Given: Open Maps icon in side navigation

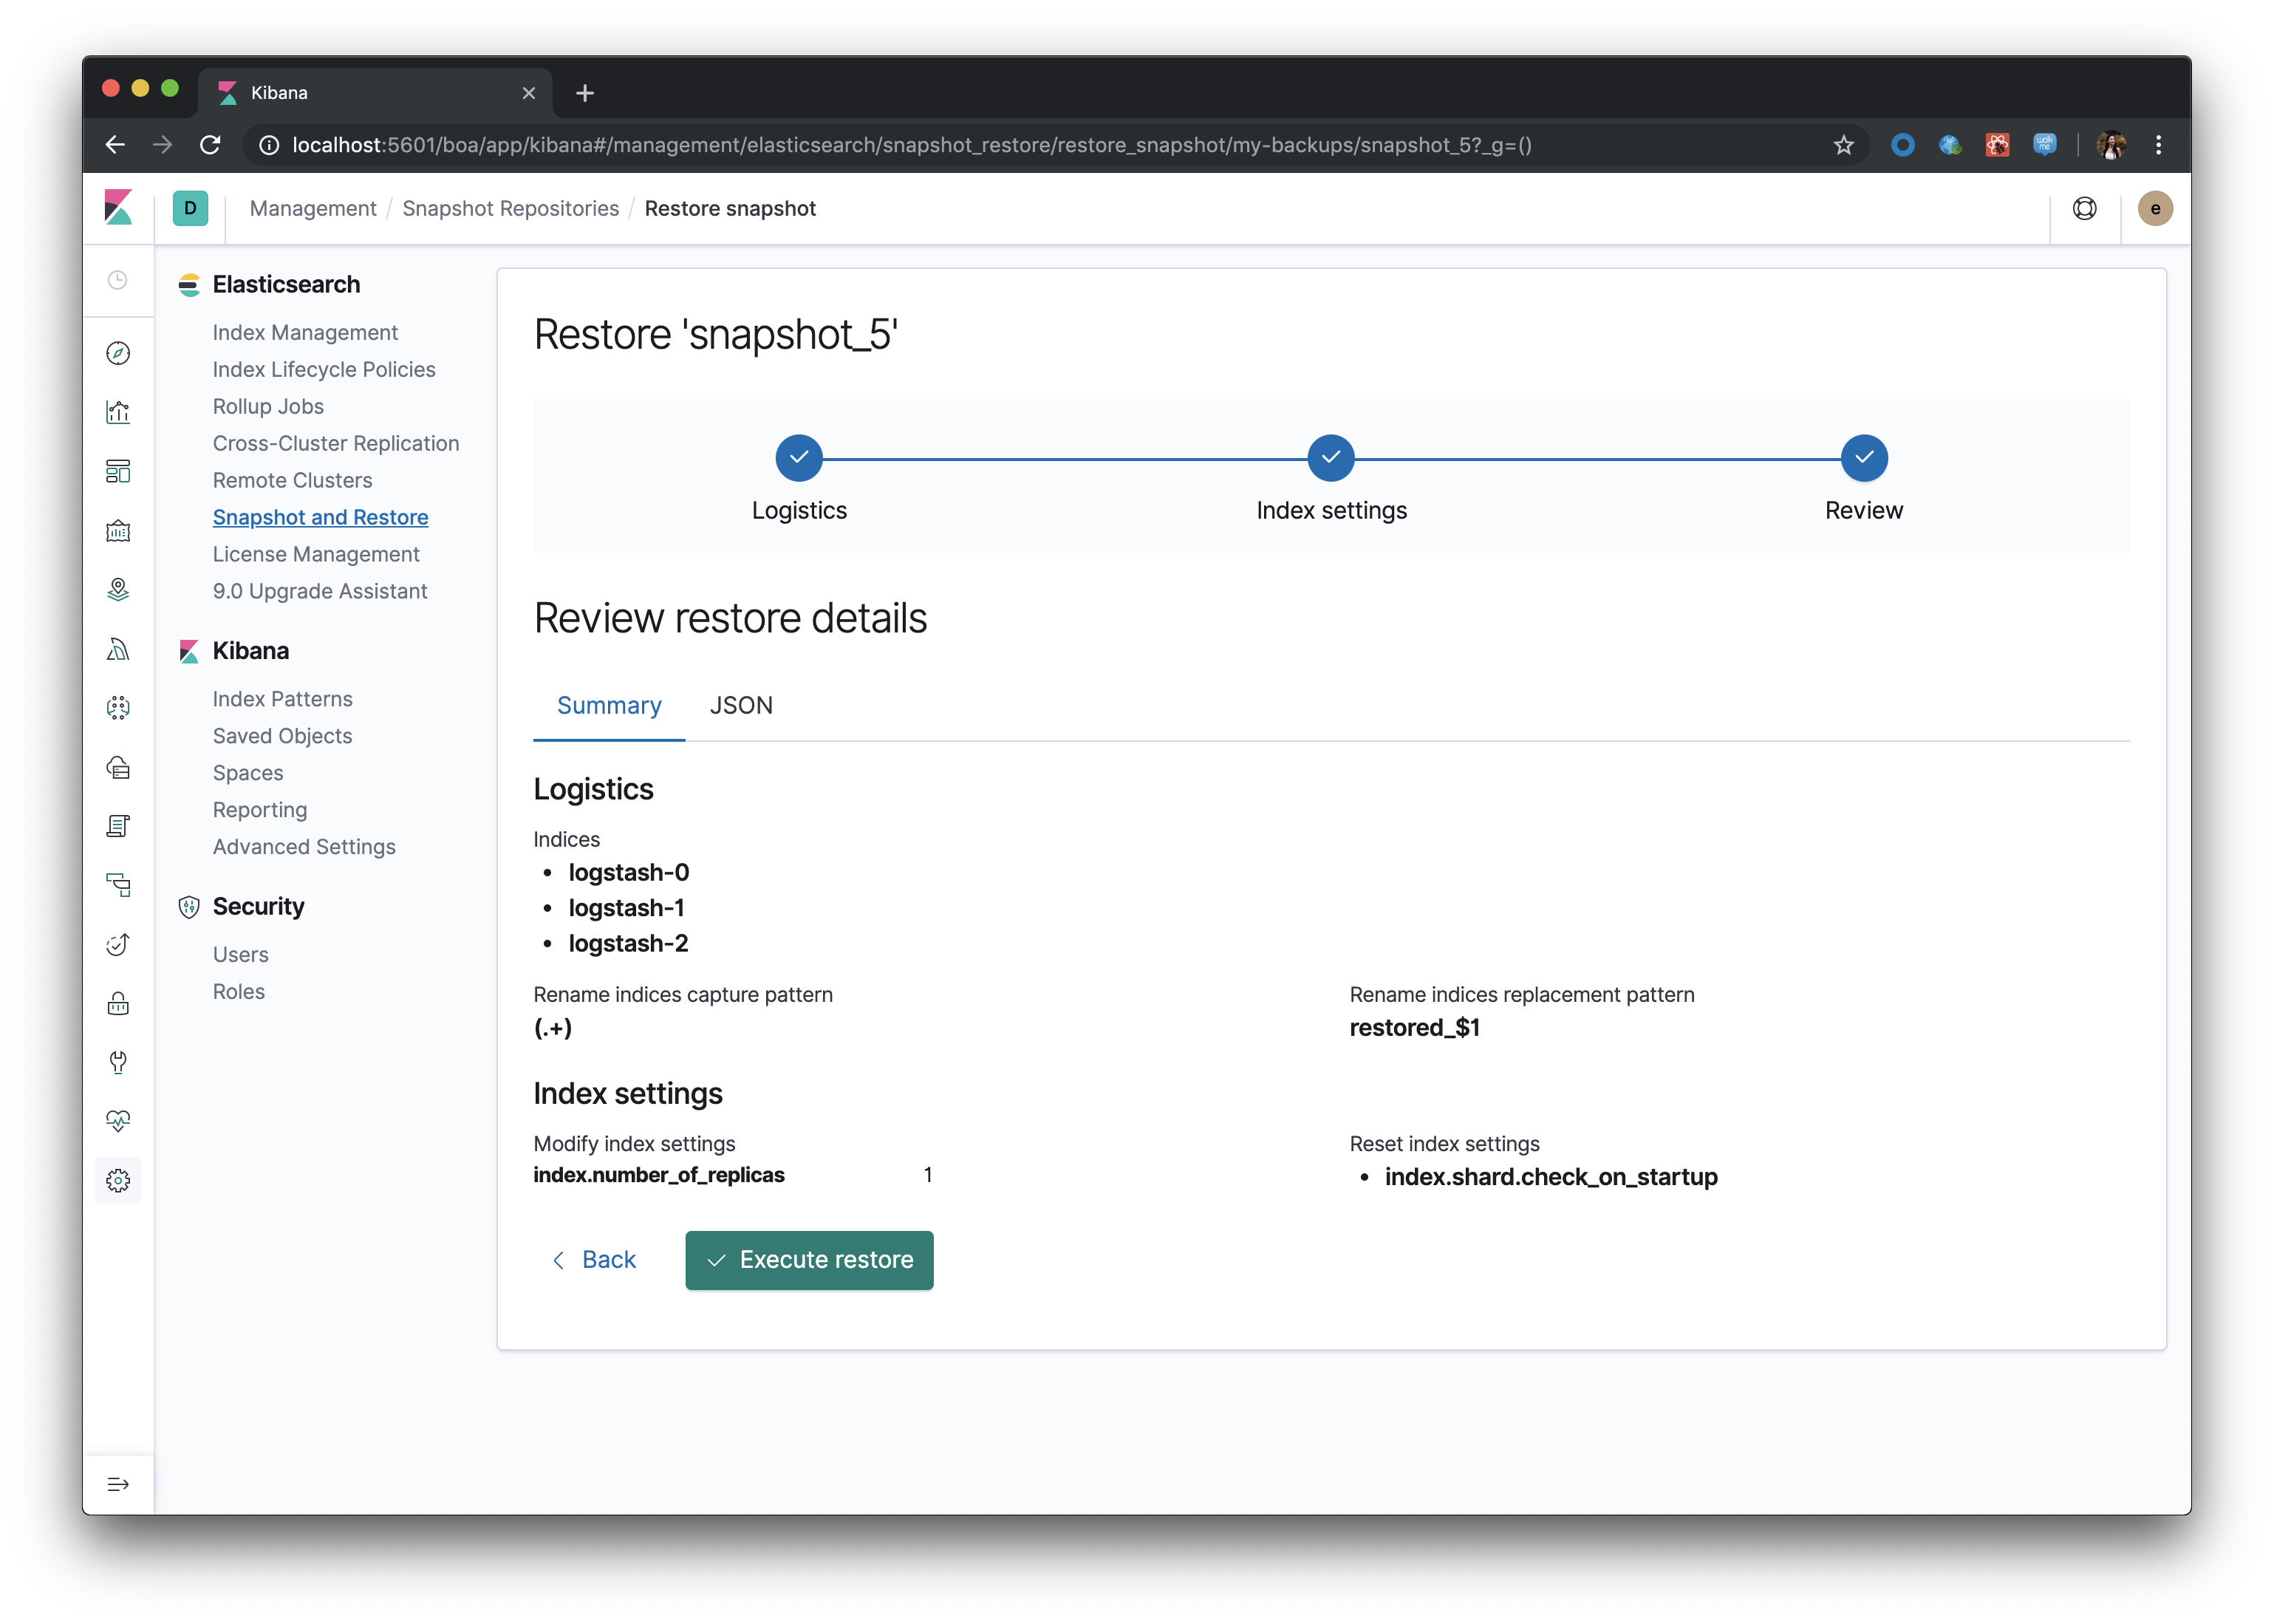Looking at the screenshot, I should coord(118,589).
